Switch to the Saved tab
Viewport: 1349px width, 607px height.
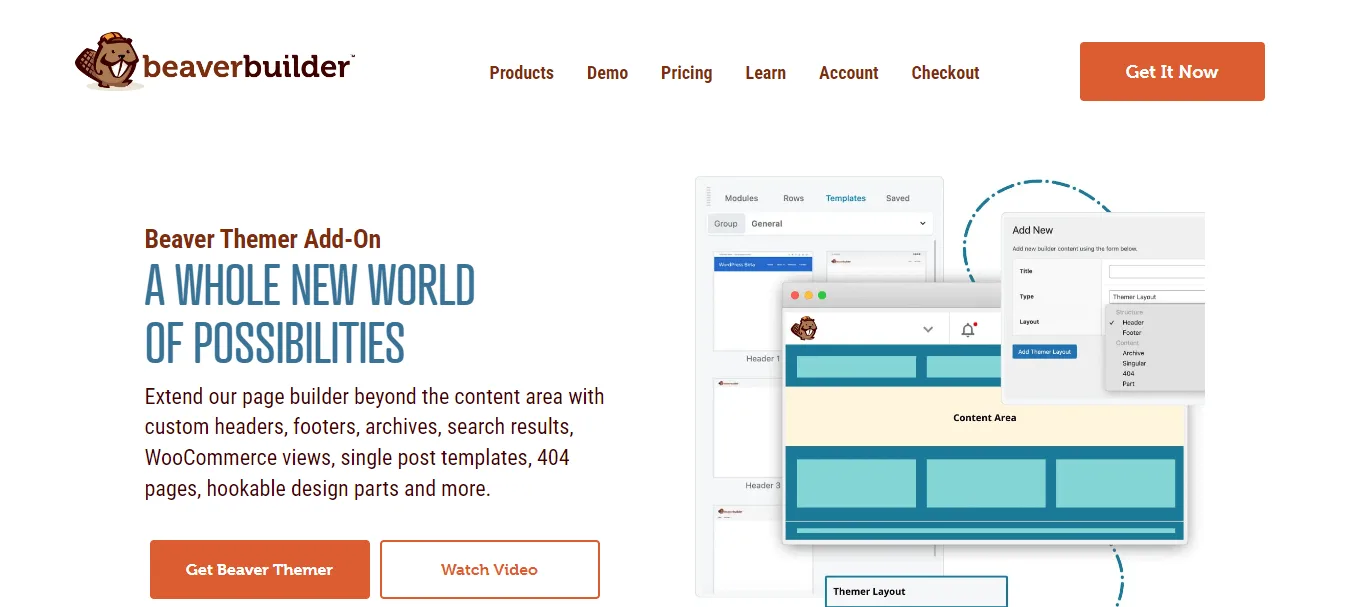pos(897,198)
